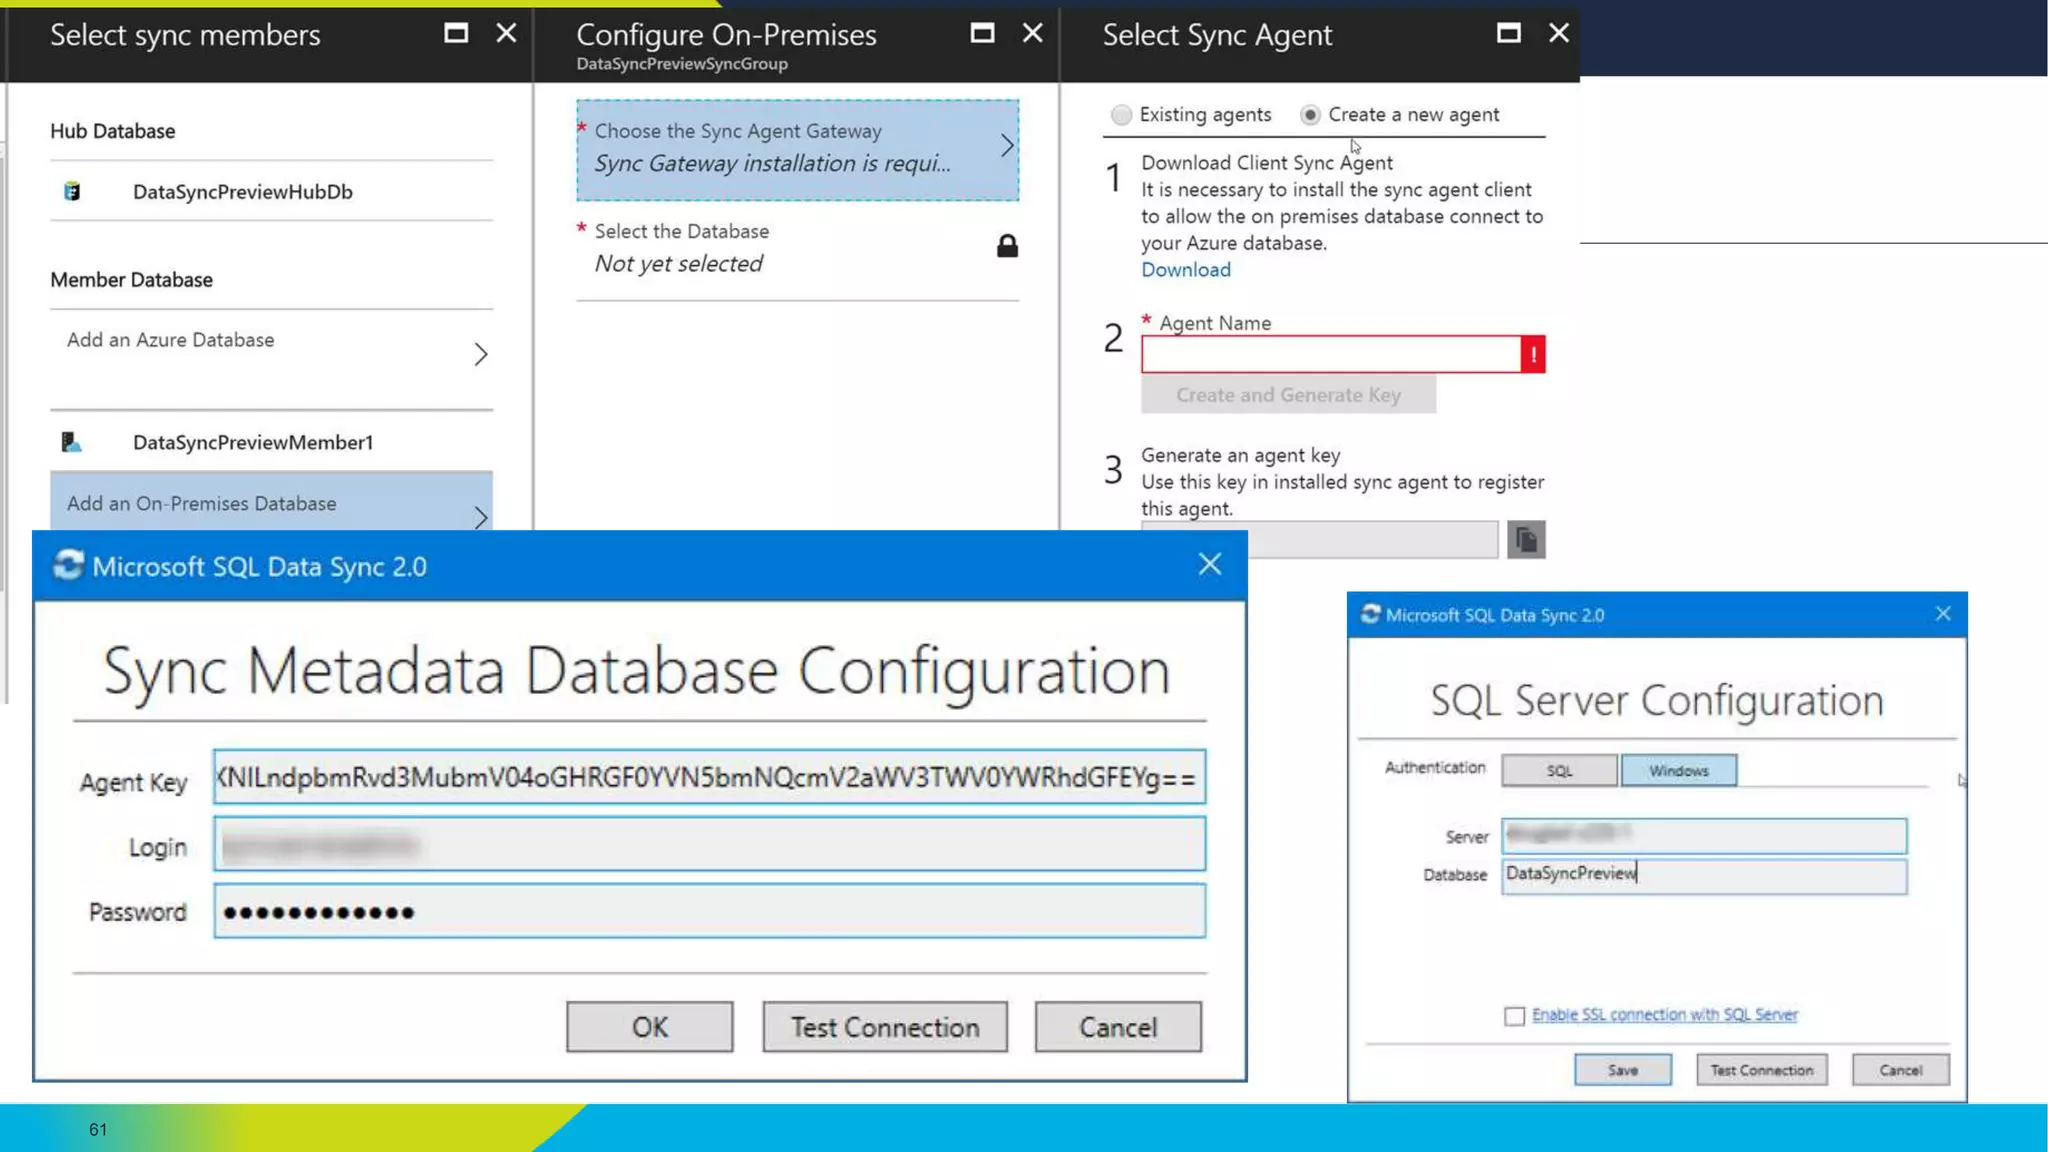
Task: Expand Add an On-Premises Database chevron
Action: coord(481,517)
